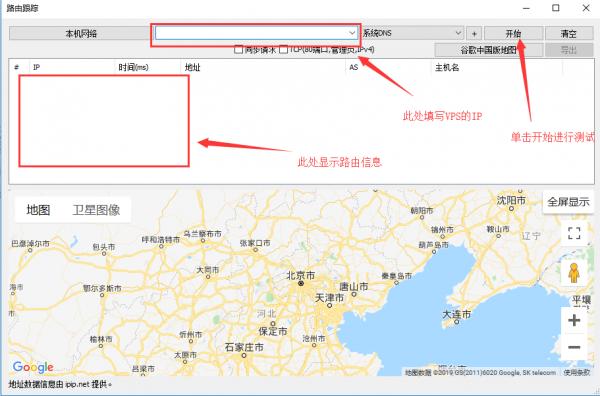Click 包头市 label on map
This screenshot has width=600, height=396.
coord(104,247)
